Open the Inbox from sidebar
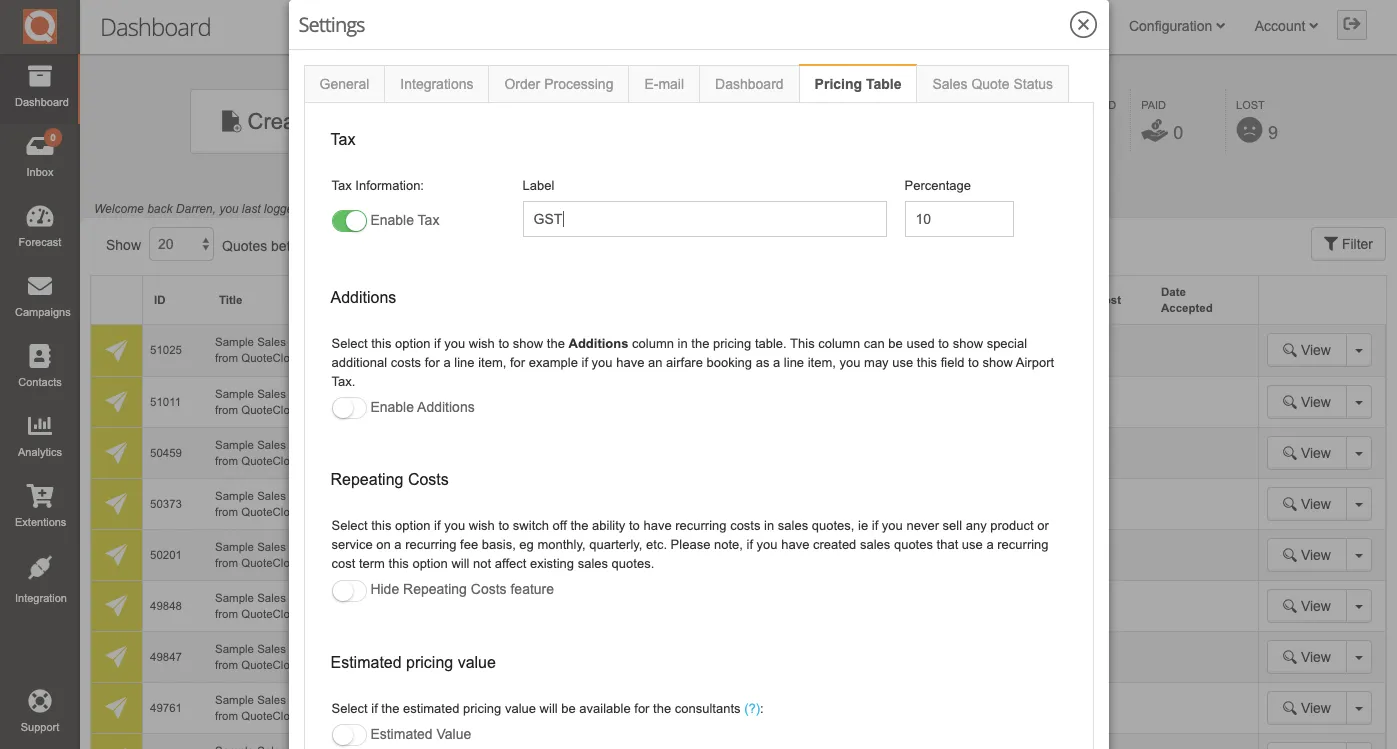The height and width of the screenshot is (749, 1397). 40,150
